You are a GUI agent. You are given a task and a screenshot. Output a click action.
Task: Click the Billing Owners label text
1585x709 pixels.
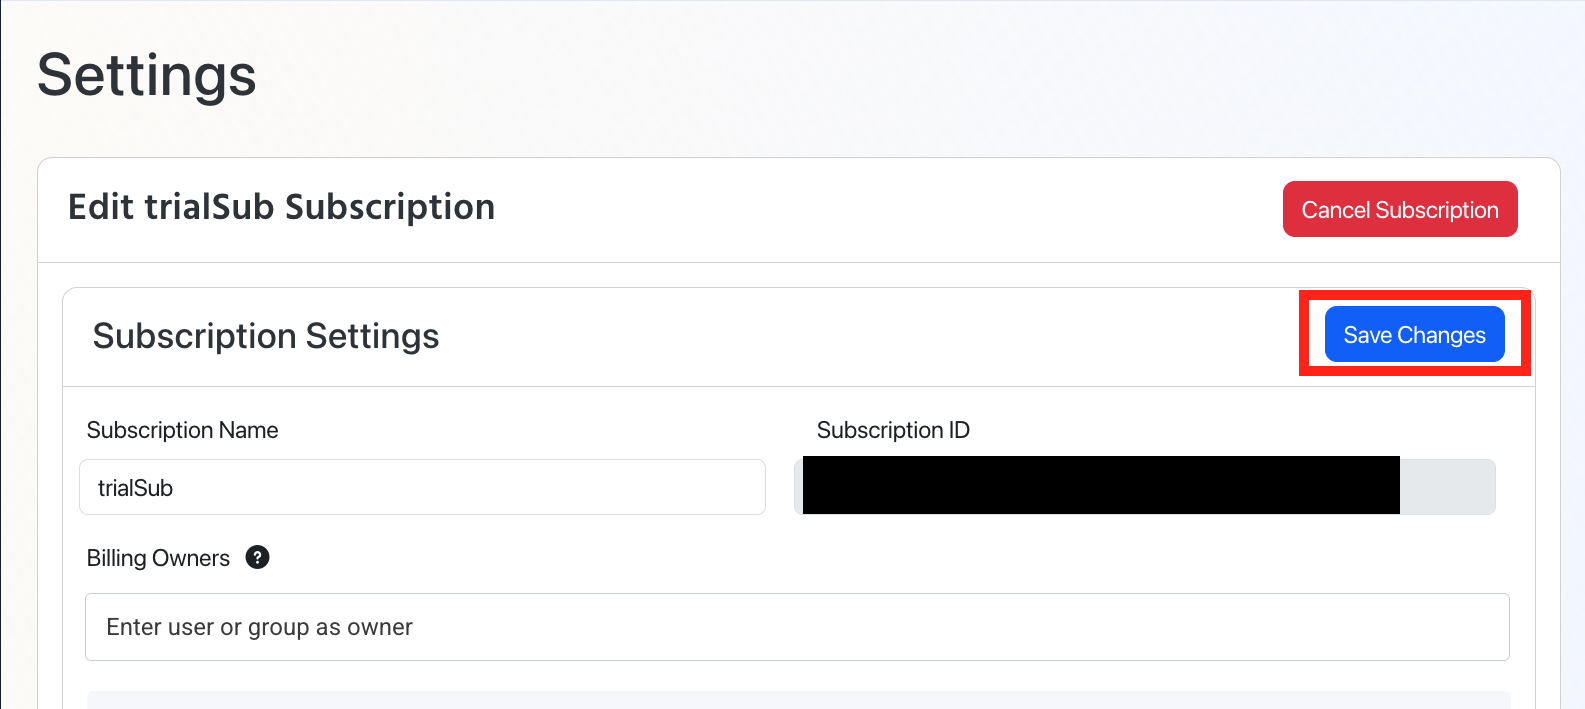click(158, 557)
